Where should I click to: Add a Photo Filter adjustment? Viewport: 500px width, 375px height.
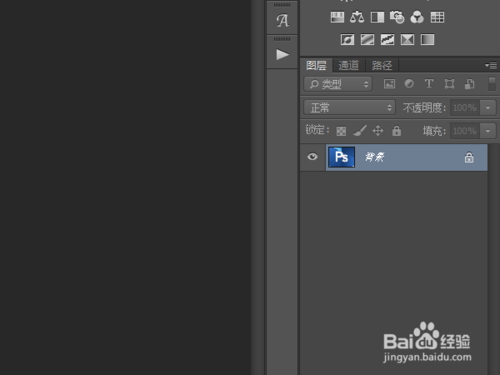(397, 17)
